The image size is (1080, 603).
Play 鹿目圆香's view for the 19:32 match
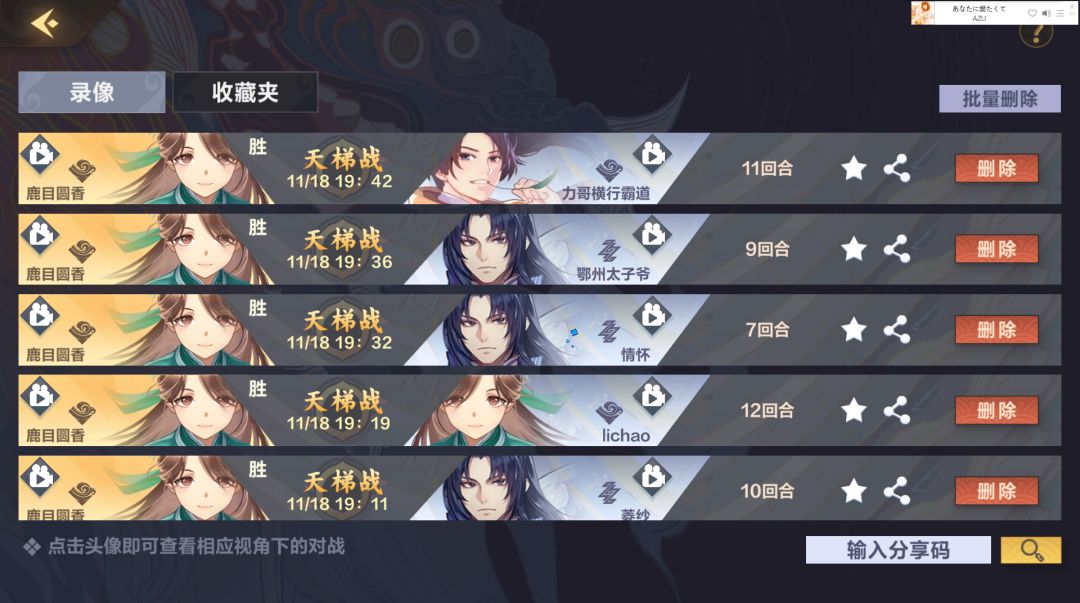pyautogui.click(x=40, y=316)
